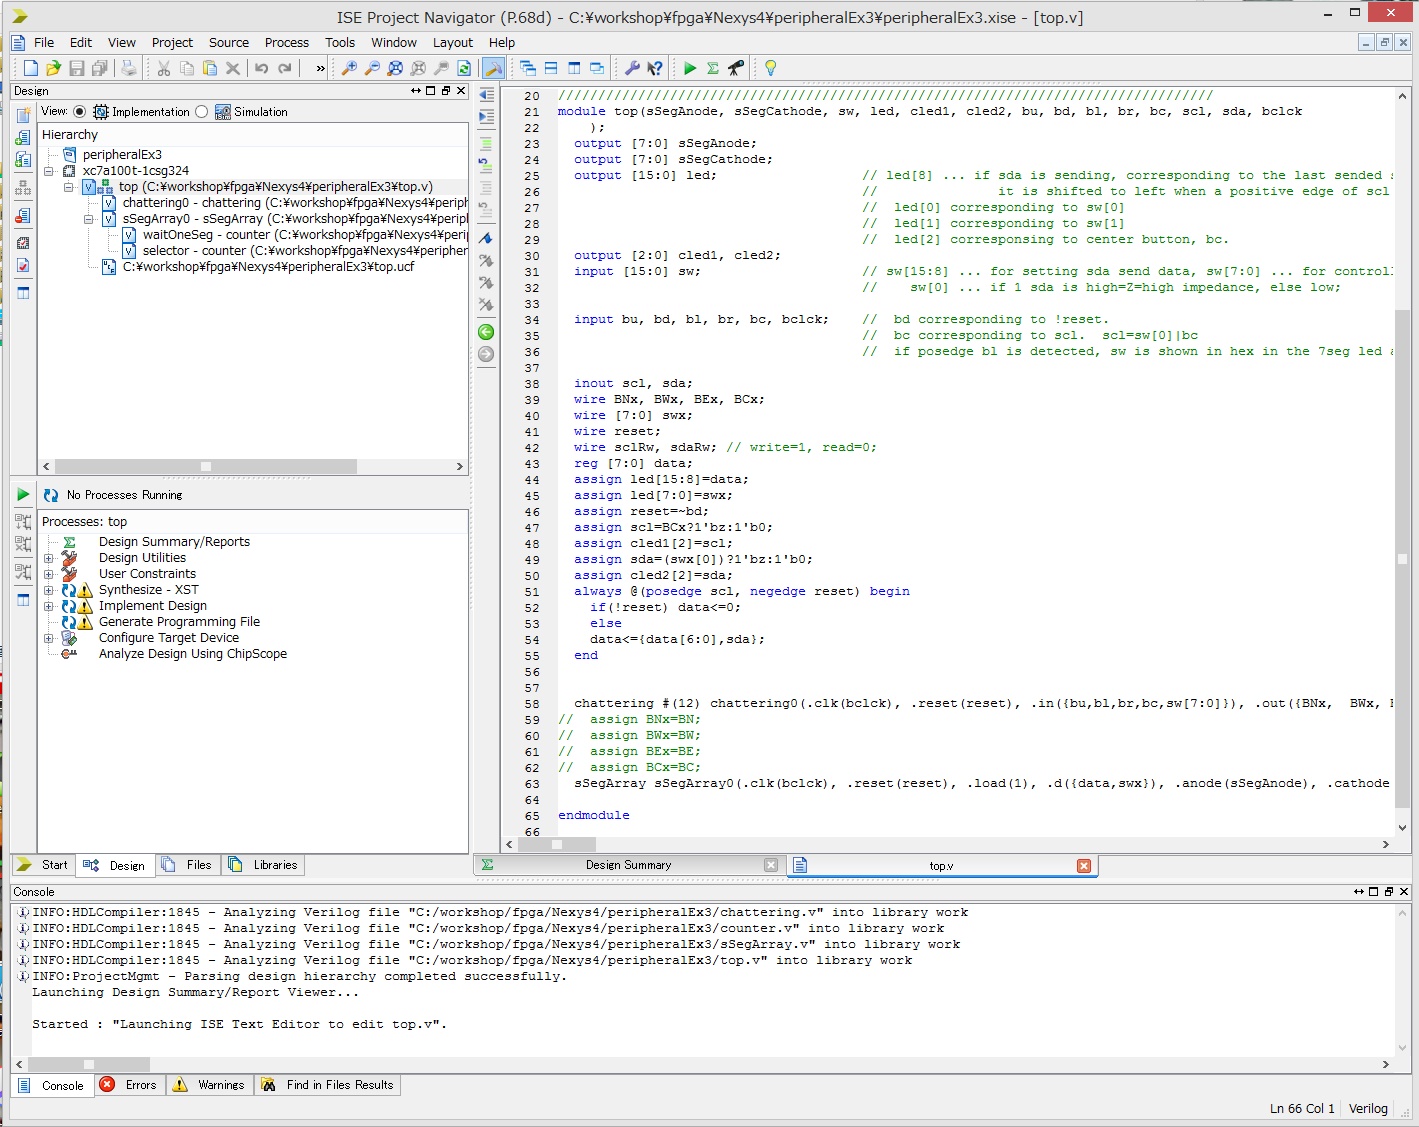Close the top.v editor tab
This screenshot has width=1419, height=1127.
pos(1084,866)
